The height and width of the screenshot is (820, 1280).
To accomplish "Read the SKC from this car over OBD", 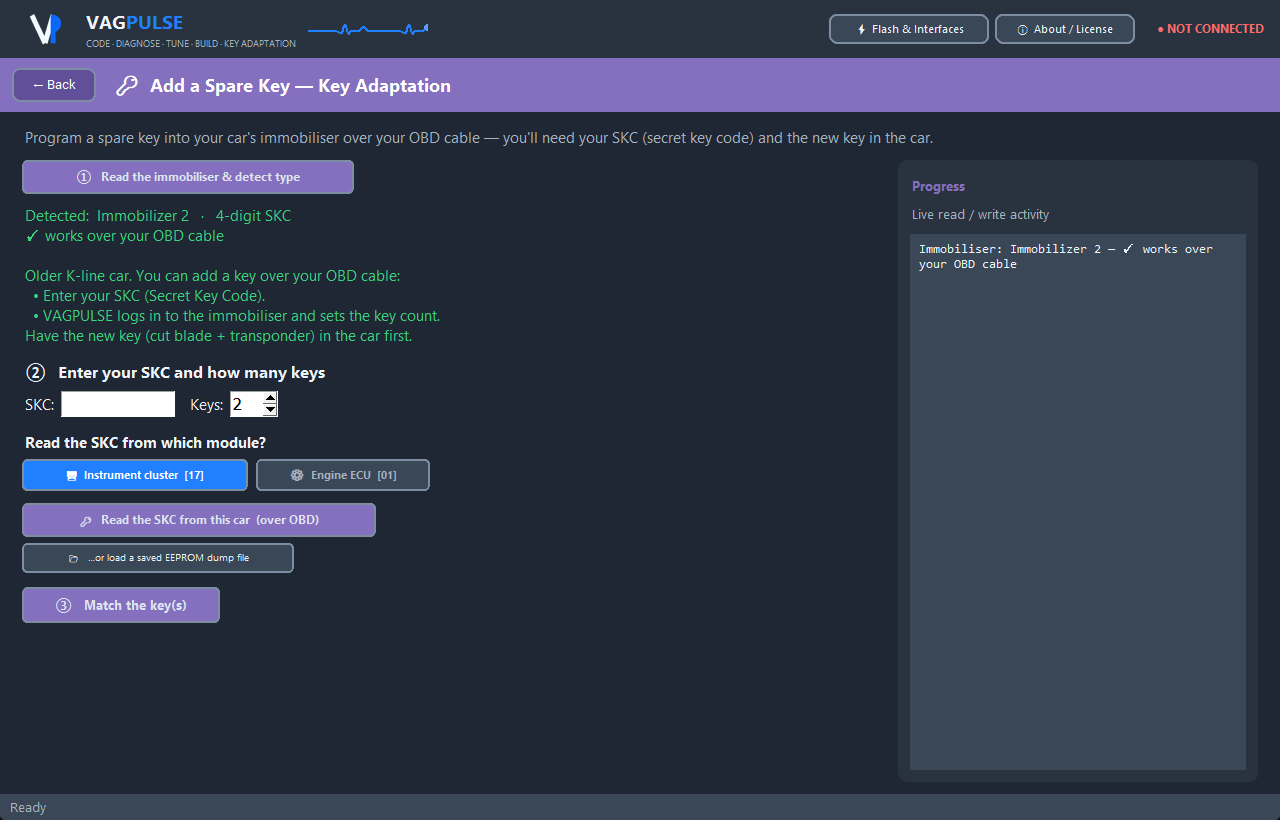I will click(x=199, y=520).
